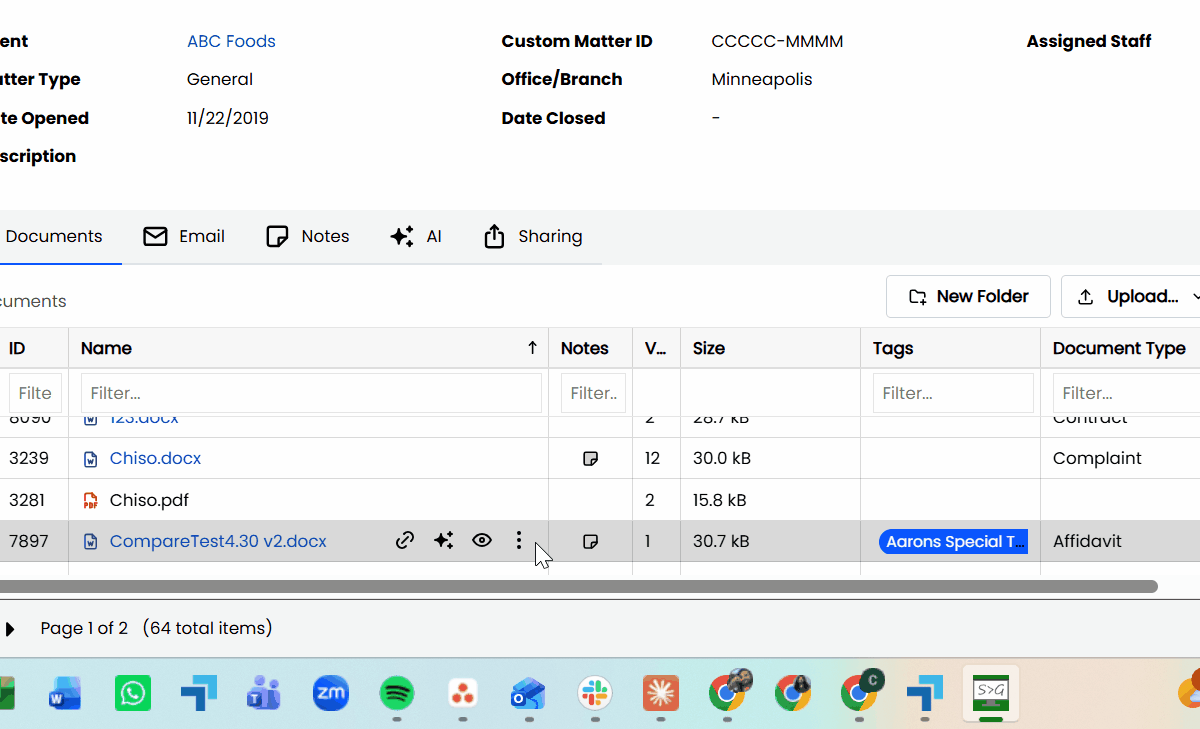Open the note icon in Chiso.docx row
Image resolution: width=1200 pixels, height=729 pixels.
pyautogui.click(x=590, y=459)
